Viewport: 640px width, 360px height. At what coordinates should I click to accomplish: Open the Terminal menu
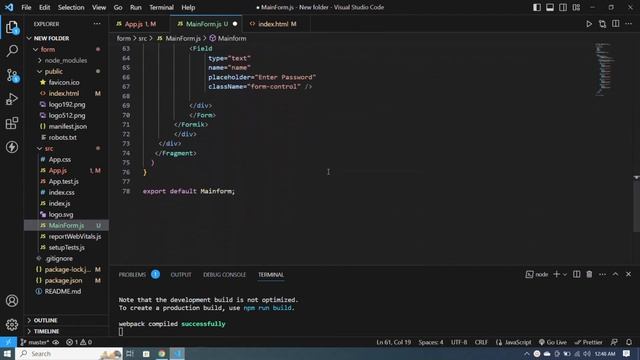pyautogui.click(x=161, y=7)
